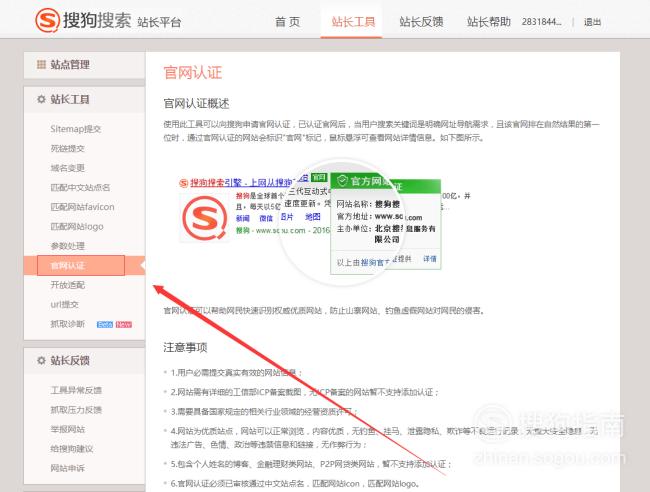Screen dimensions: 650x492
Task: Click the New badge next to 抓取诊断
Action: pos(124,325)
